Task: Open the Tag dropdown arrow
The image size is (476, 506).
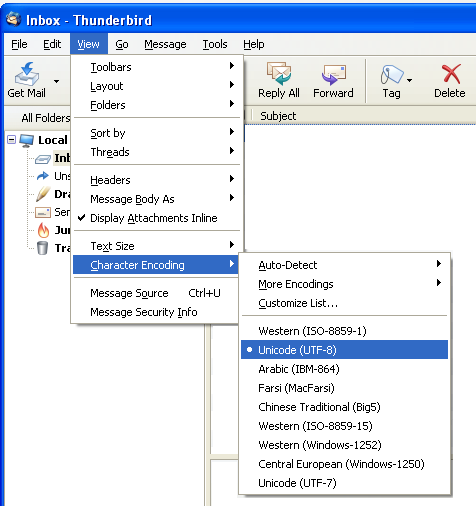Action: [409, 80]
